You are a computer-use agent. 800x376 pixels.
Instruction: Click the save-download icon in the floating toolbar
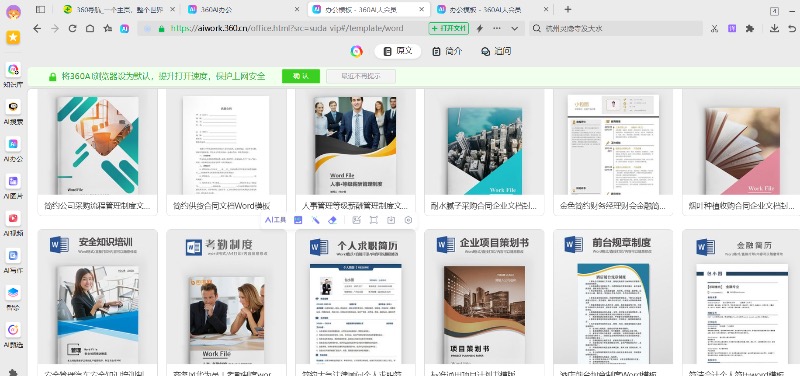pos(391,220)
